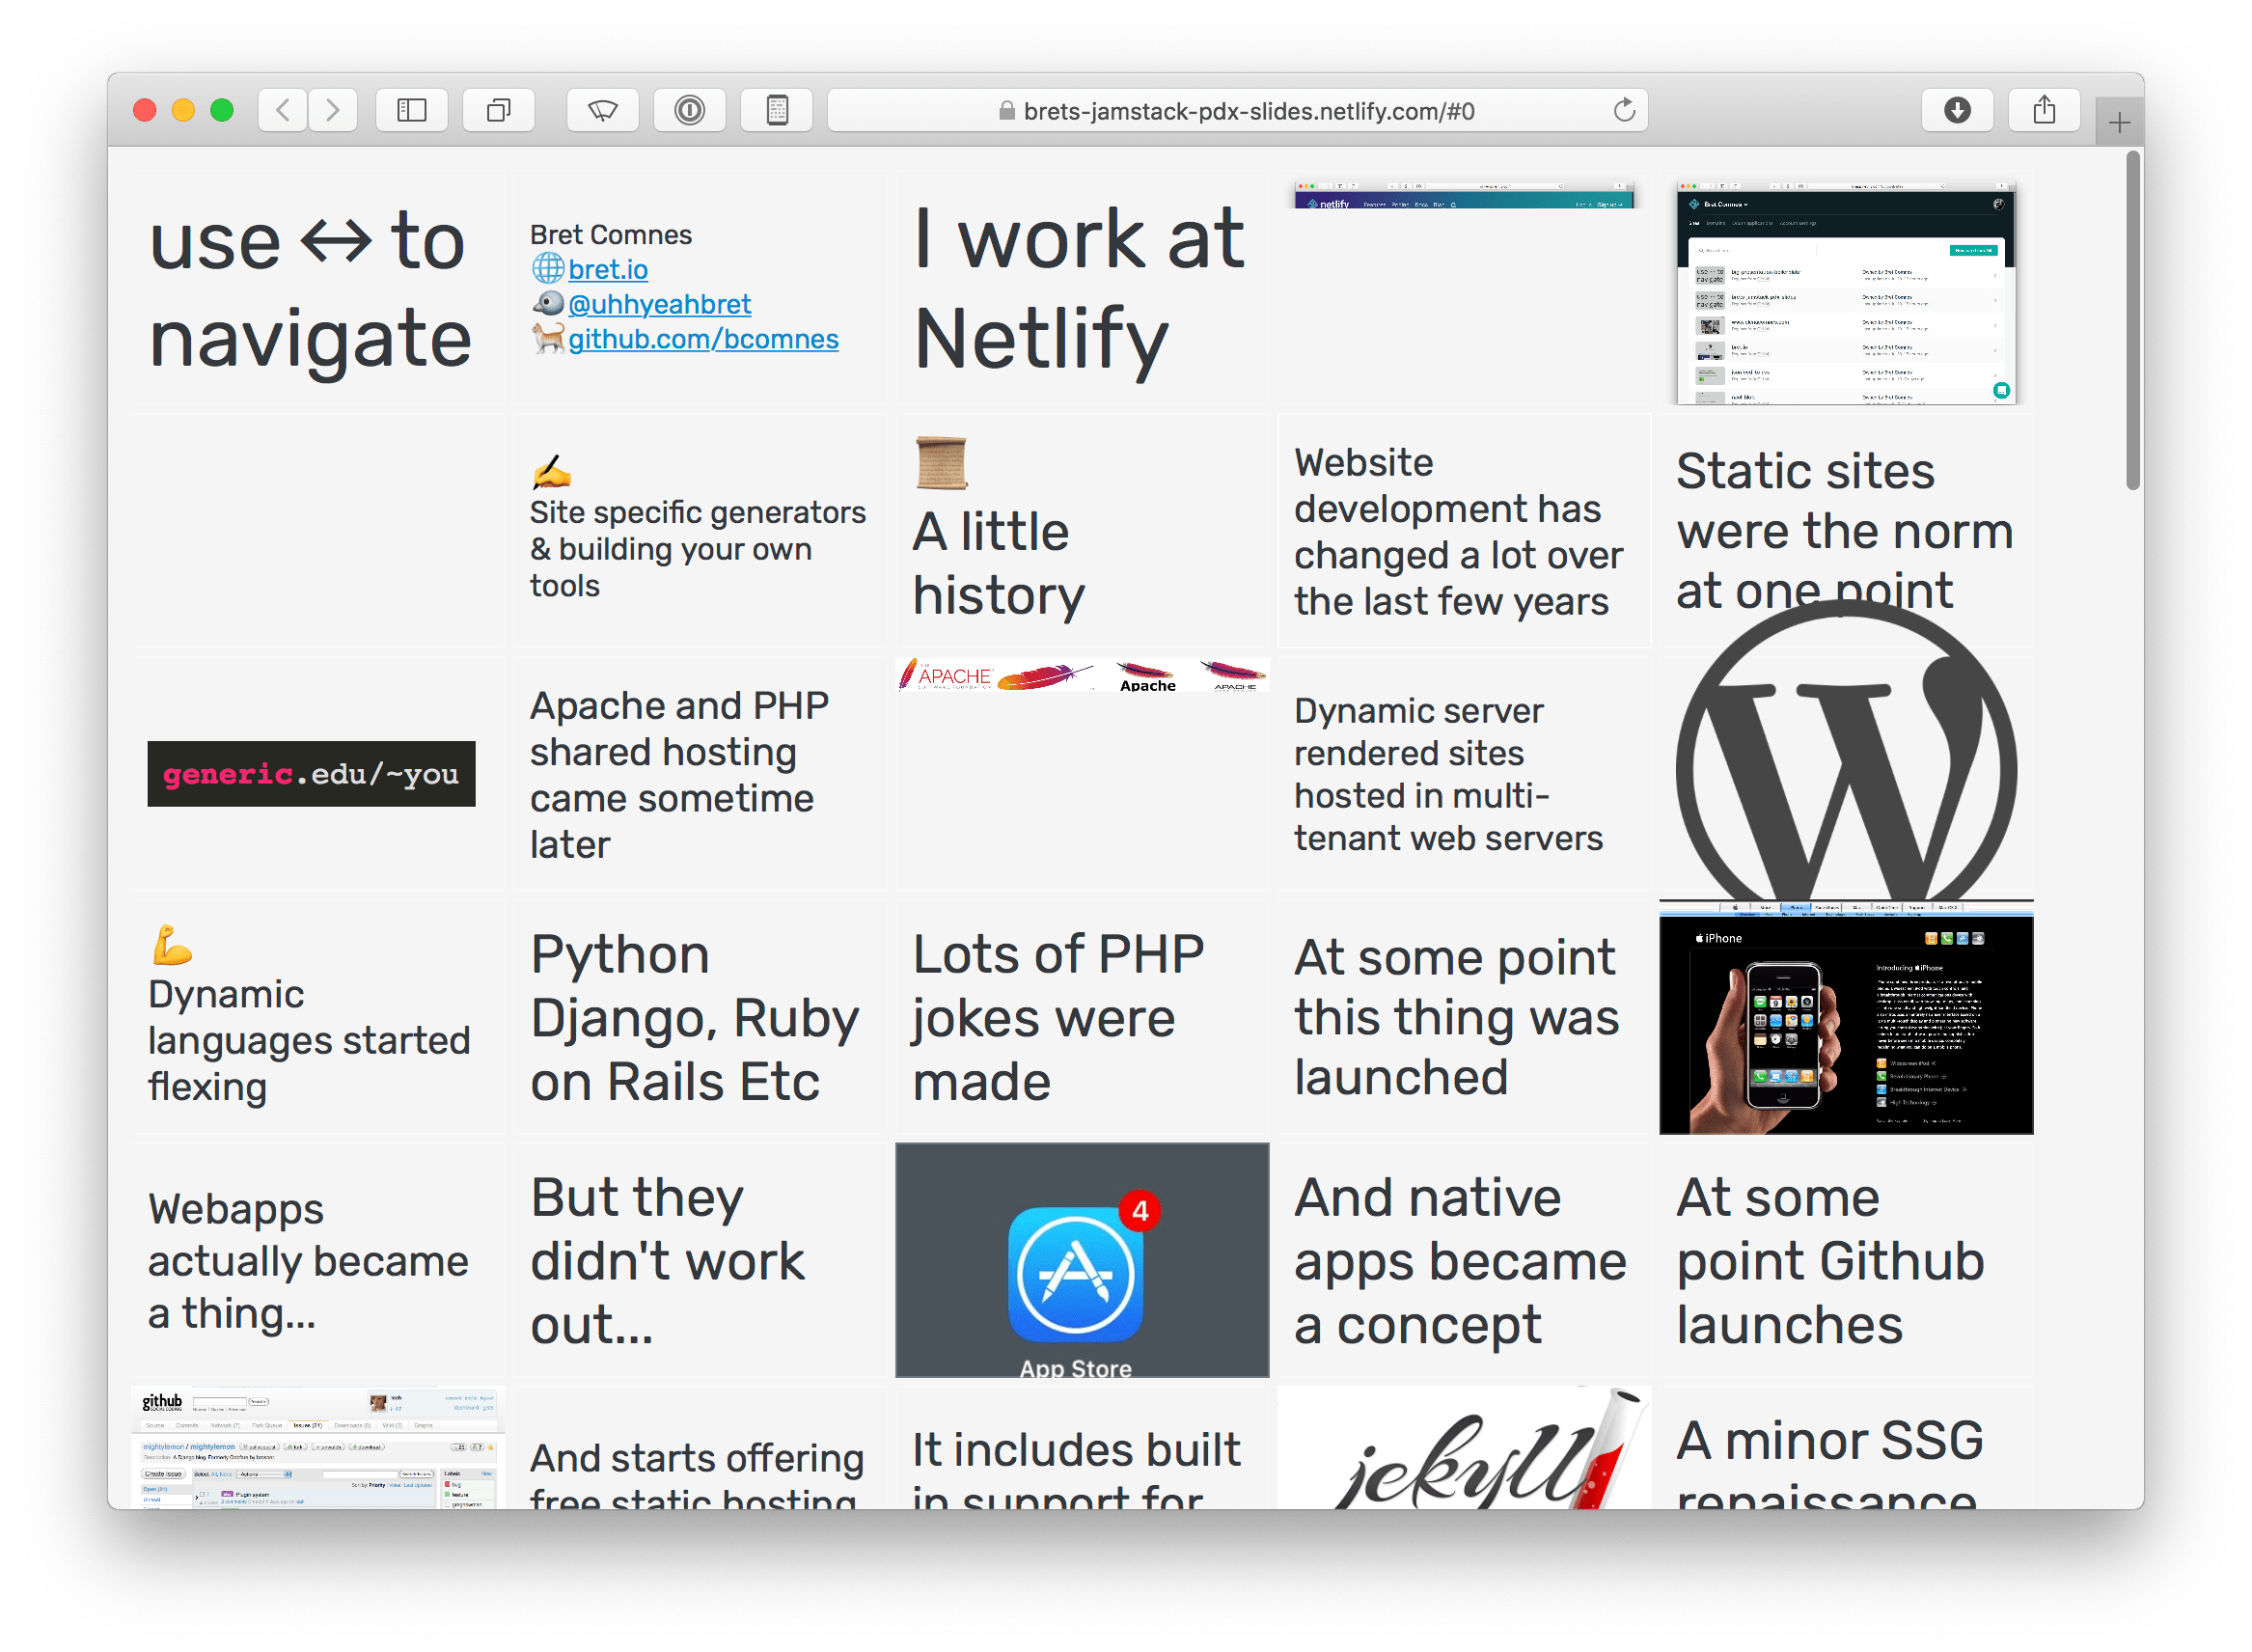Screen dimensions: 2252x1652
Task: Select 'A minor SSG renaissance' slide
Action: pyautogui.click(x=1846, y=1447)
